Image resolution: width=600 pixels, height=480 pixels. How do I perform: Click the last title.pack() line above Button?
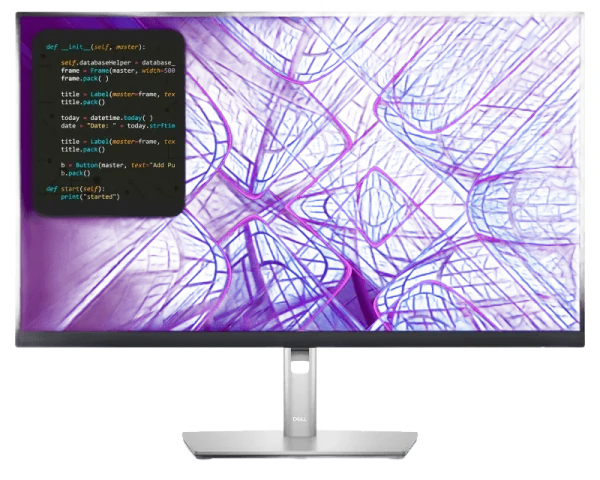83,149
